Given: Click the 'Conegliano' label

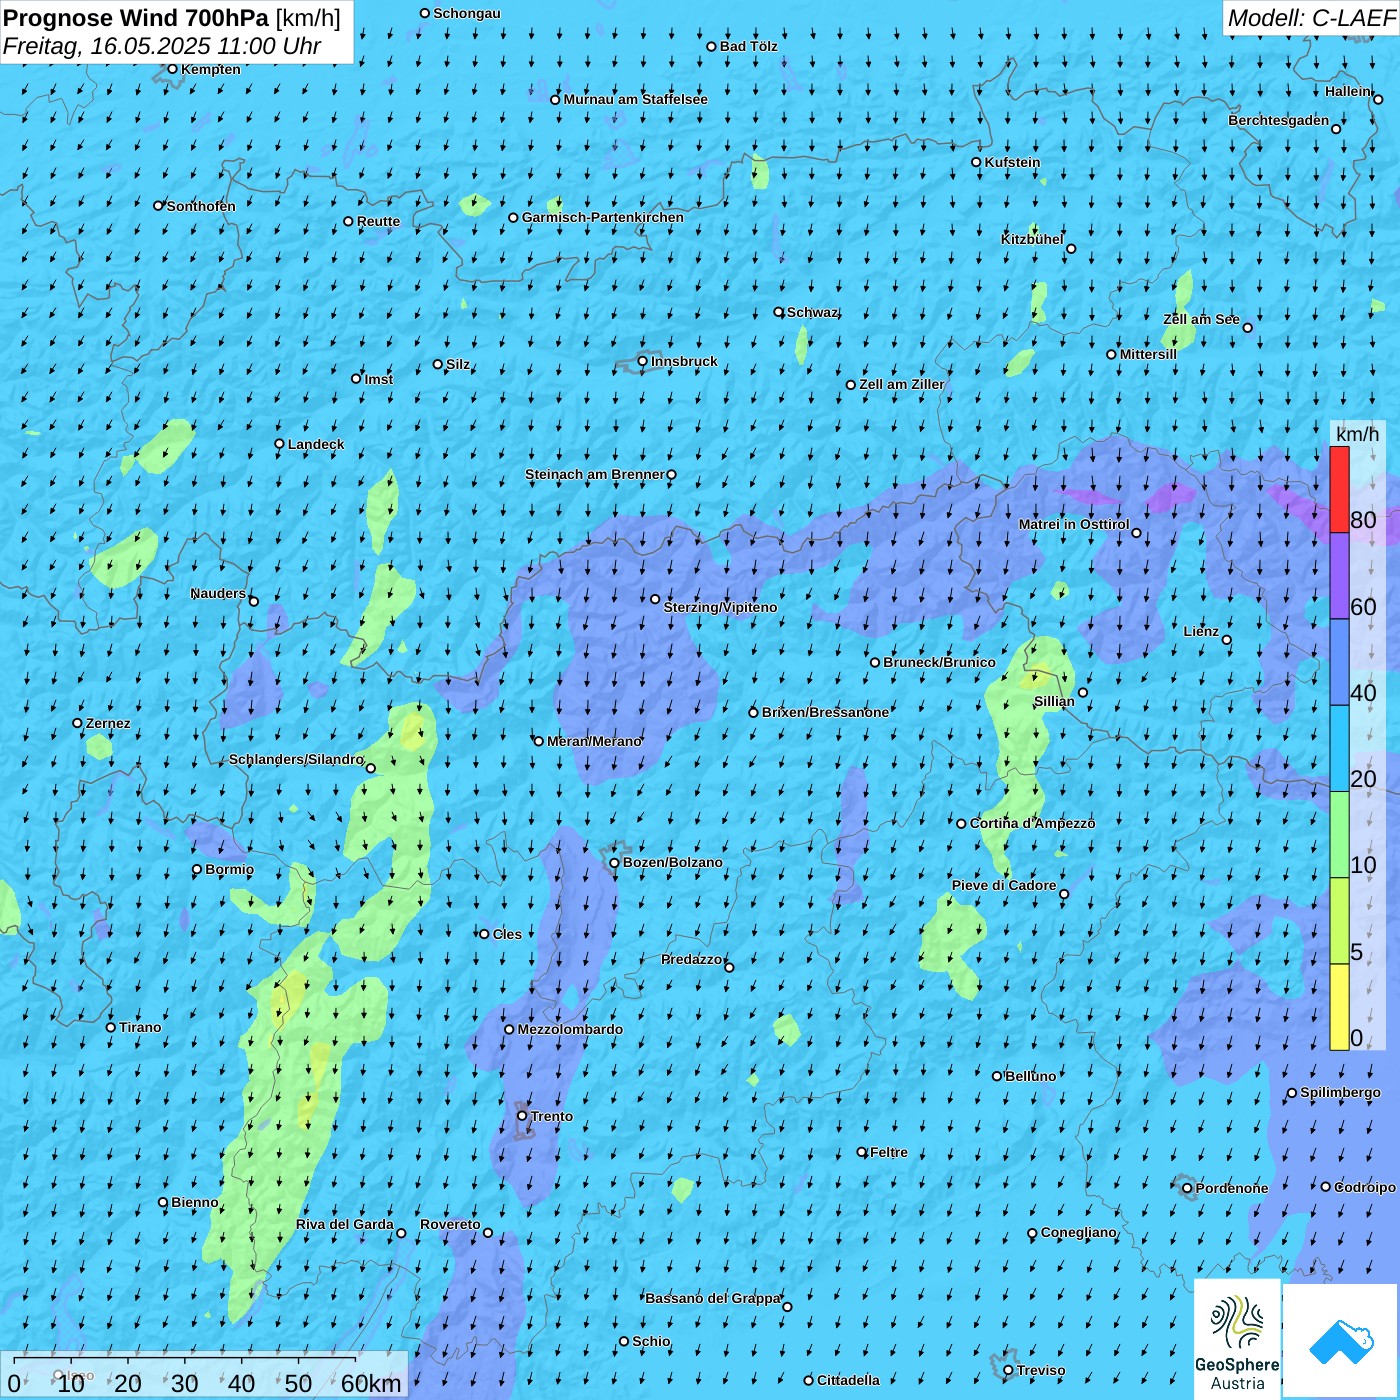Looking at the screenshot, I should 1079,1232.
